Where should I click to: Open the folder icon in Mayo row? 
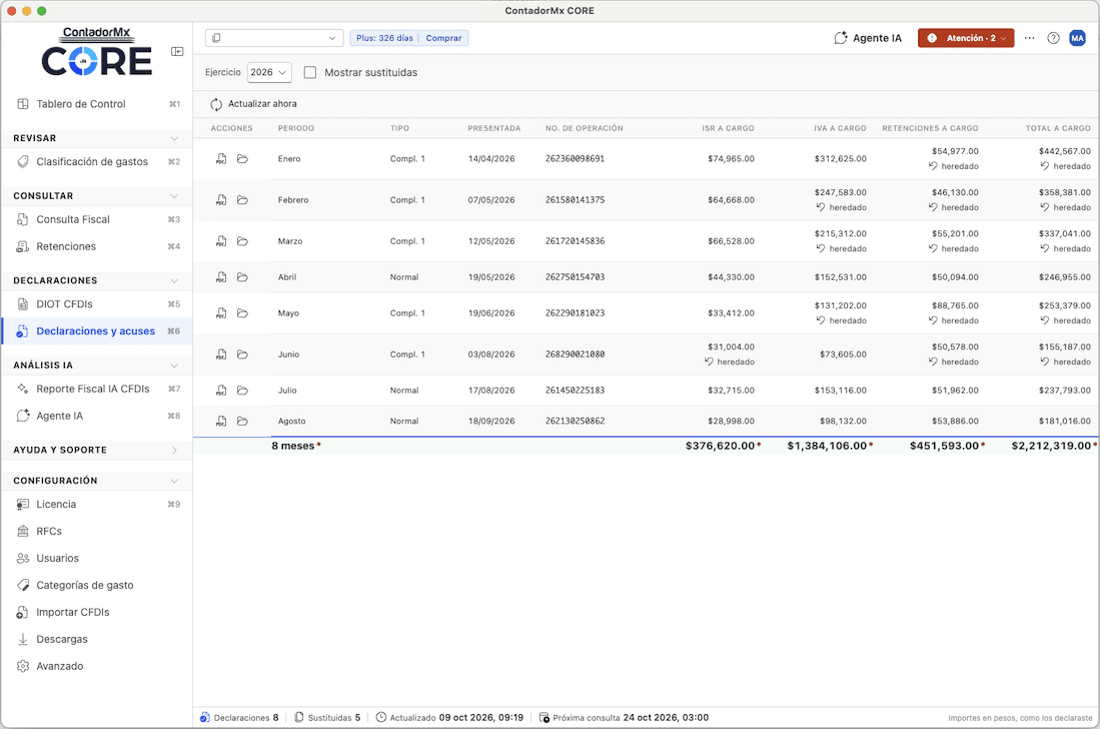(x=242, y=313)
